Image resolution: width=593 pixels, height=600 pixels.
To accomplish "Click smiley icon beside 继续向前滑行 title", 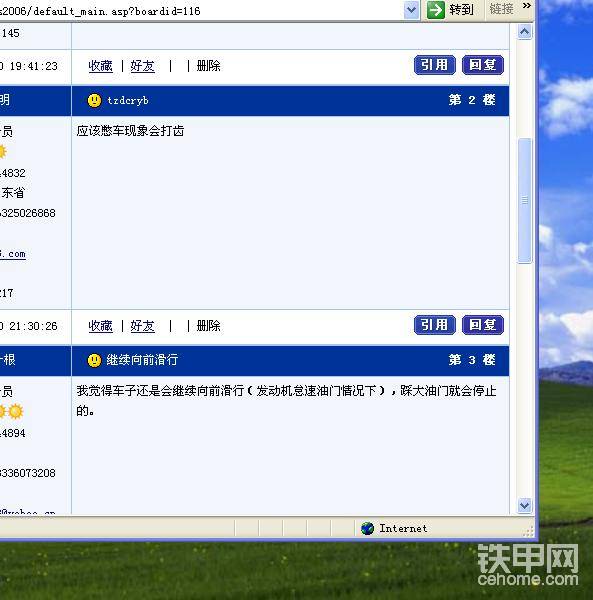I will pos(94,360).
